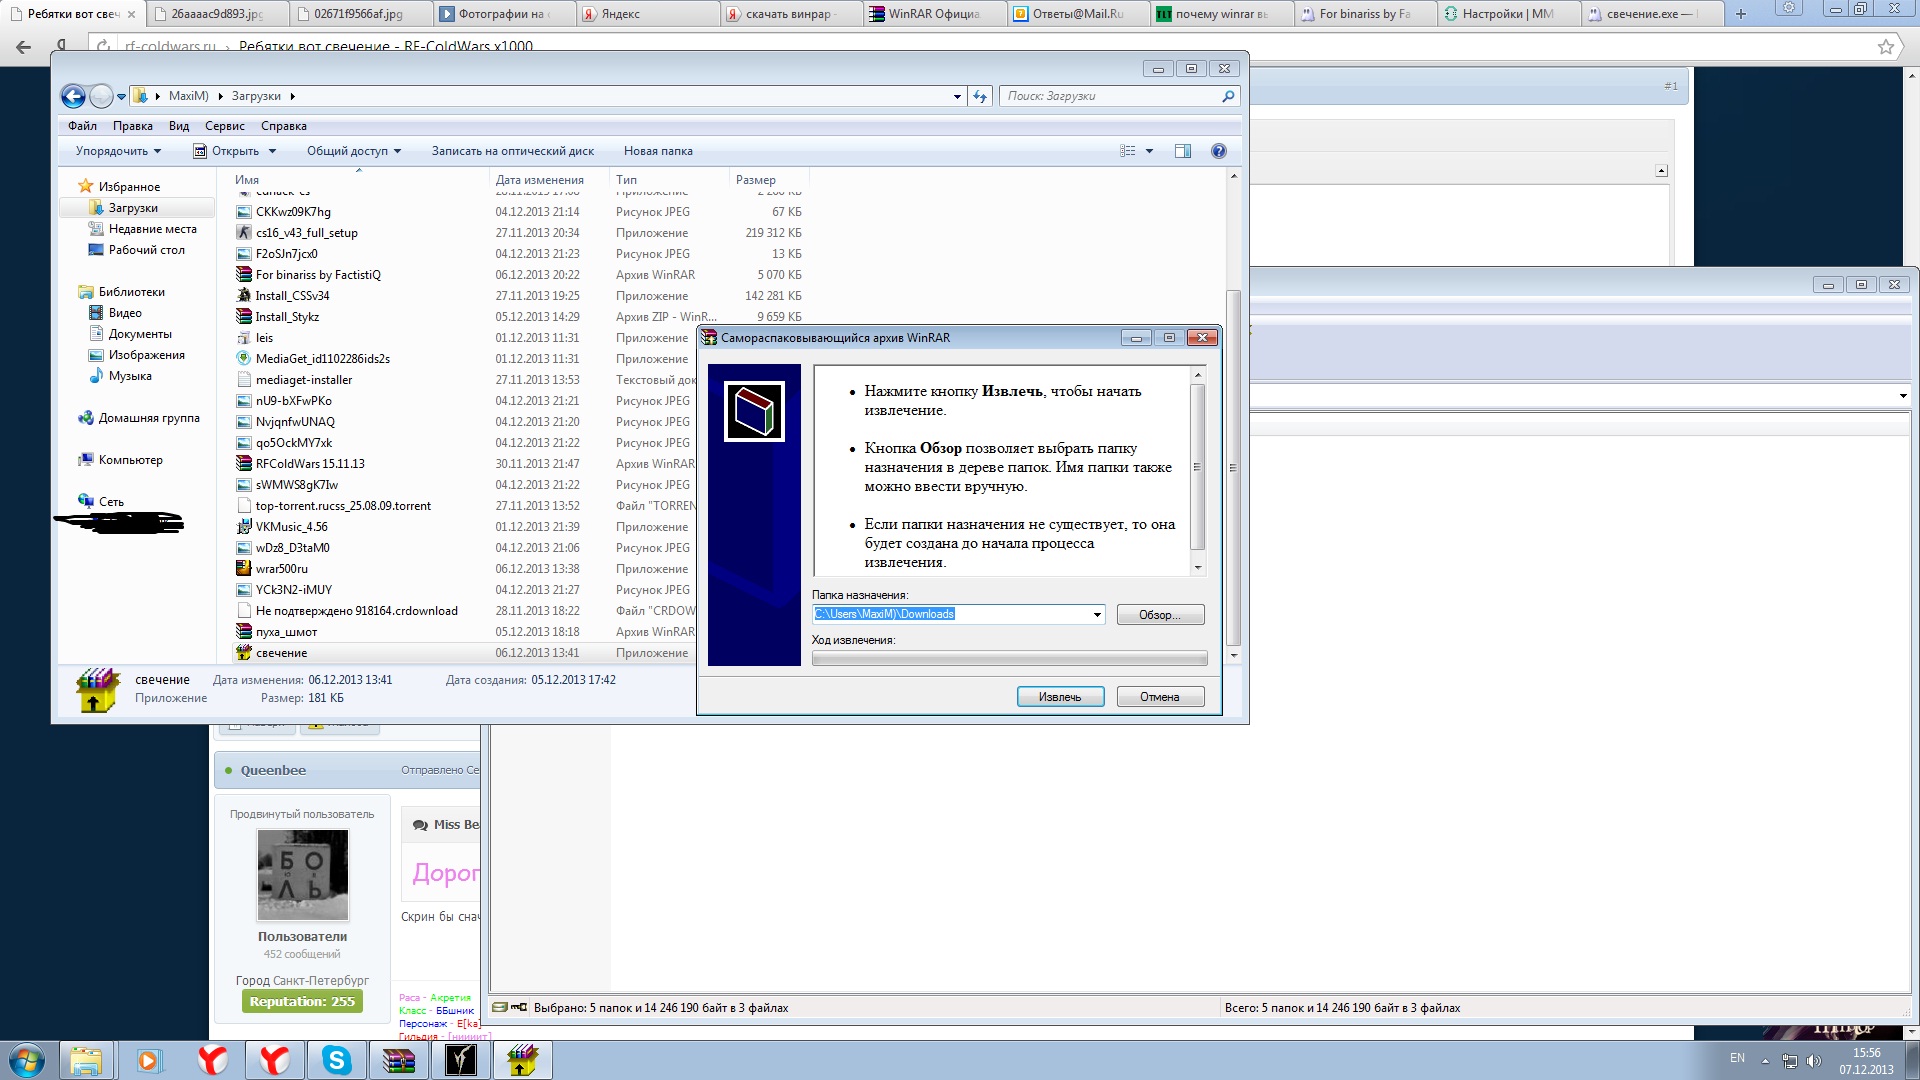Click the Explorer search field Поиск: Загрузки
The image size is (1920, 1080).
[x=1110, y=96]
